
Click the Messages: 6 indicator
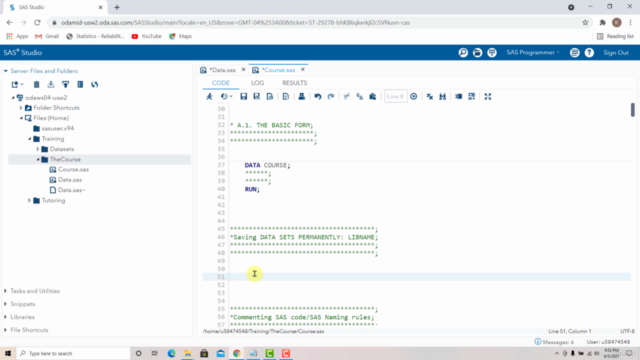(554, 342)
